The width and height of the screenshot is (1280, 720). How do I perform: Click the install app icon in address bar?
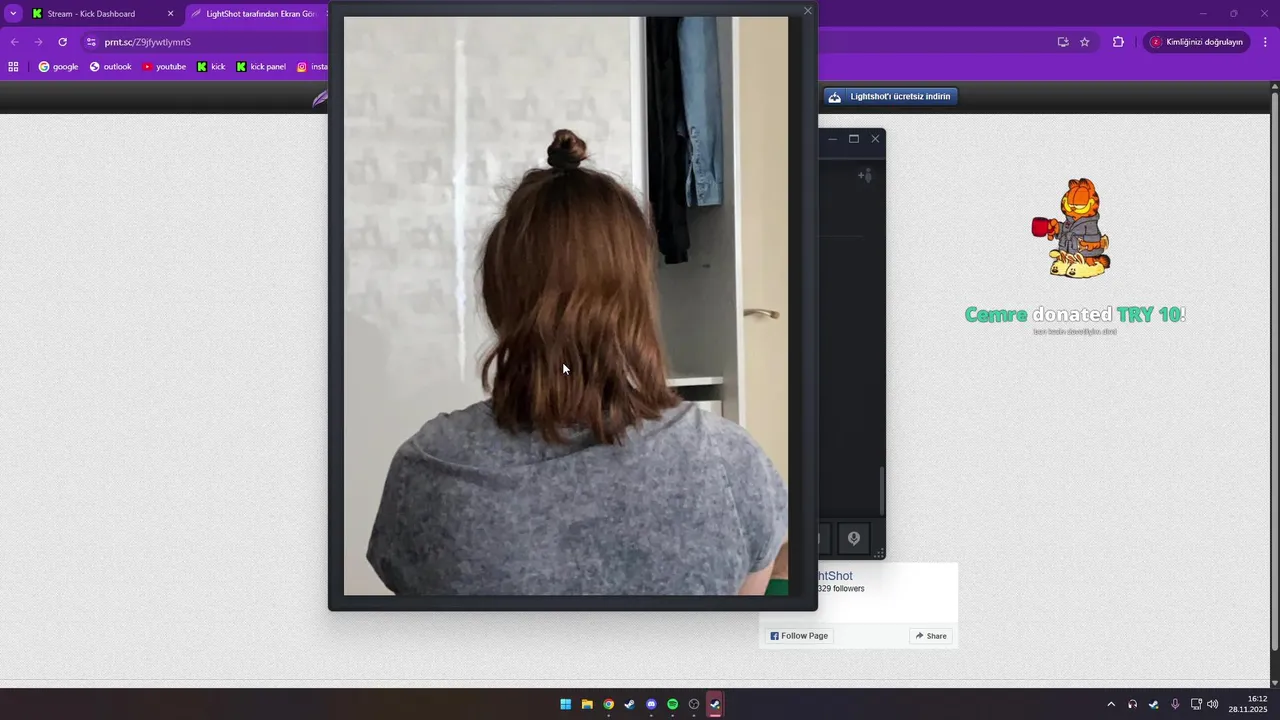[x=1063, y=42]
